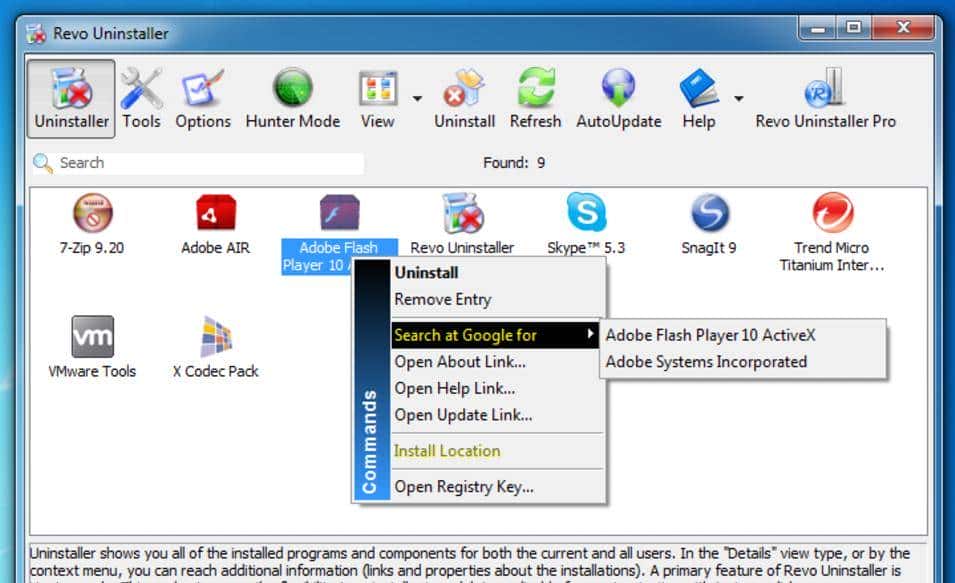Choose Uninstall from context menu

[x=498, y=273]
